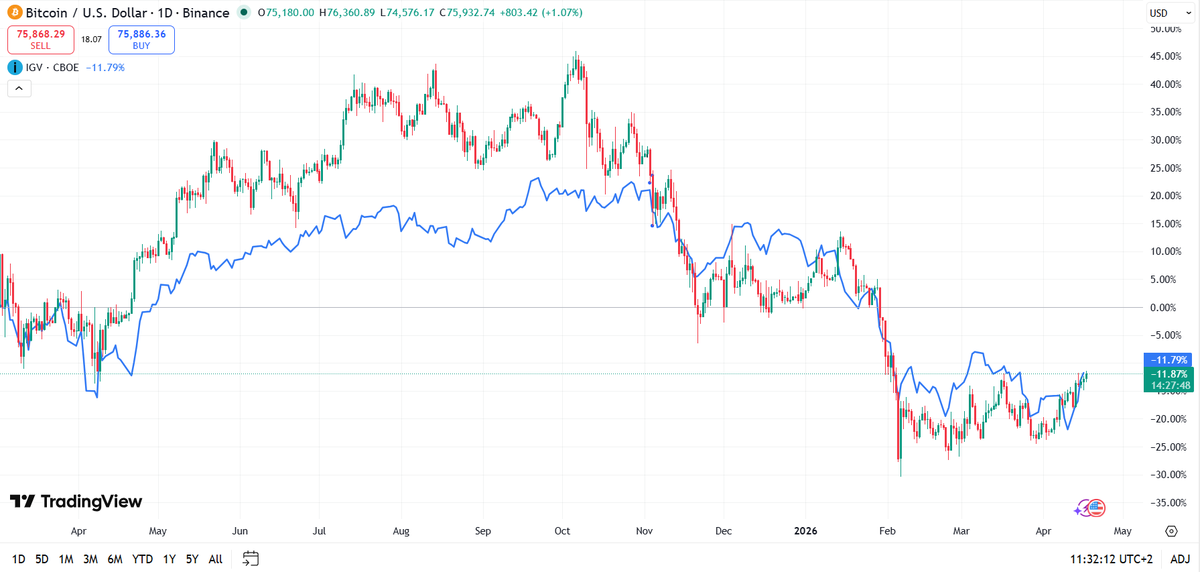Open chart settings hexagon icon

point(1171,530)
